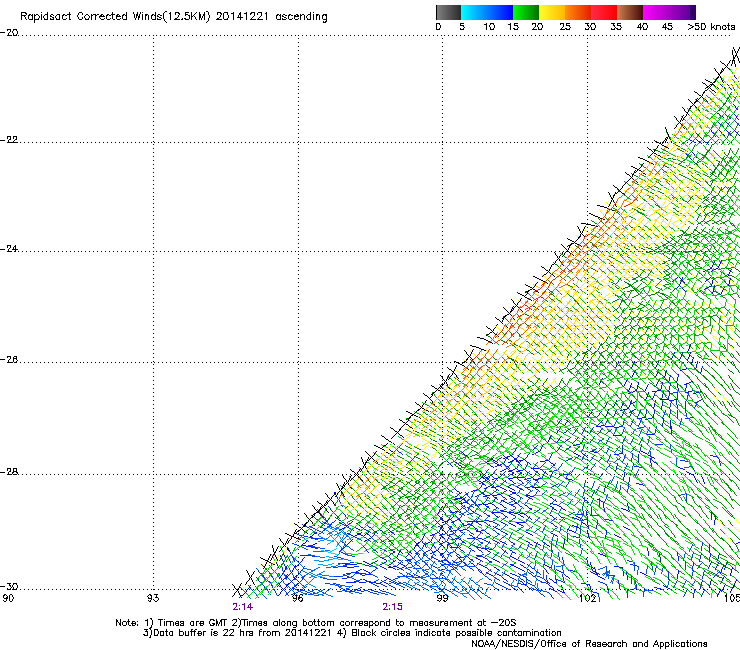Click the green 15-20 knots legend segment
Viewport: 740px width, 650px height.
(x=526, y=12)
